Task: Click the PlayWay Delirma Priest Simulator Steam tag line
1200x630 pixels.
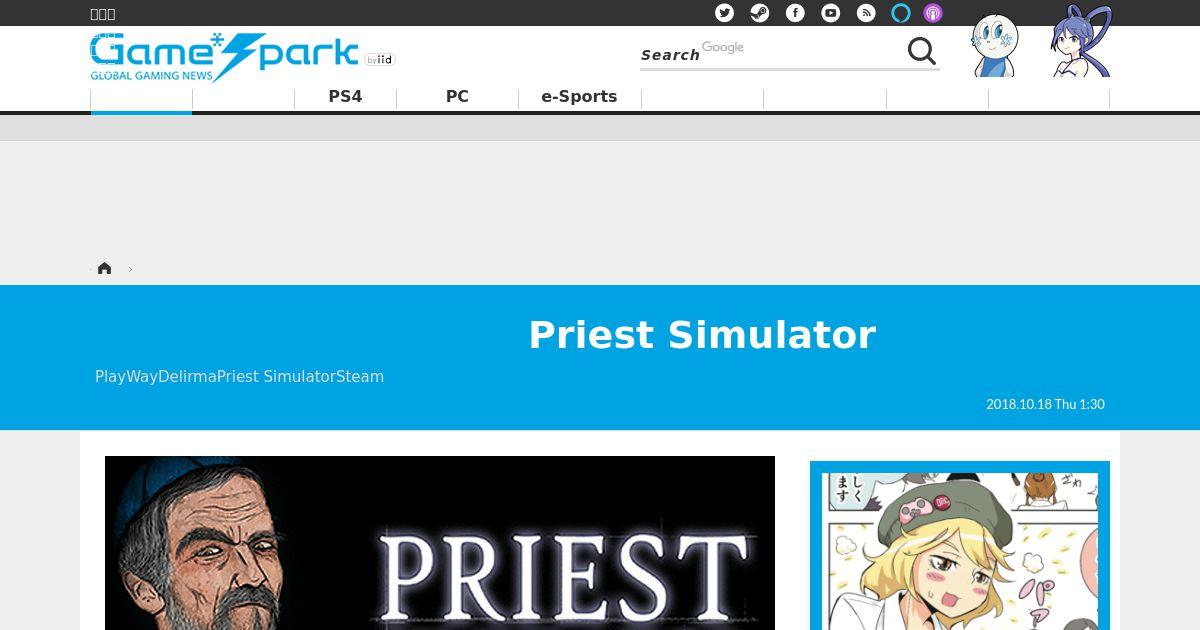Action: tap(239, 377)
